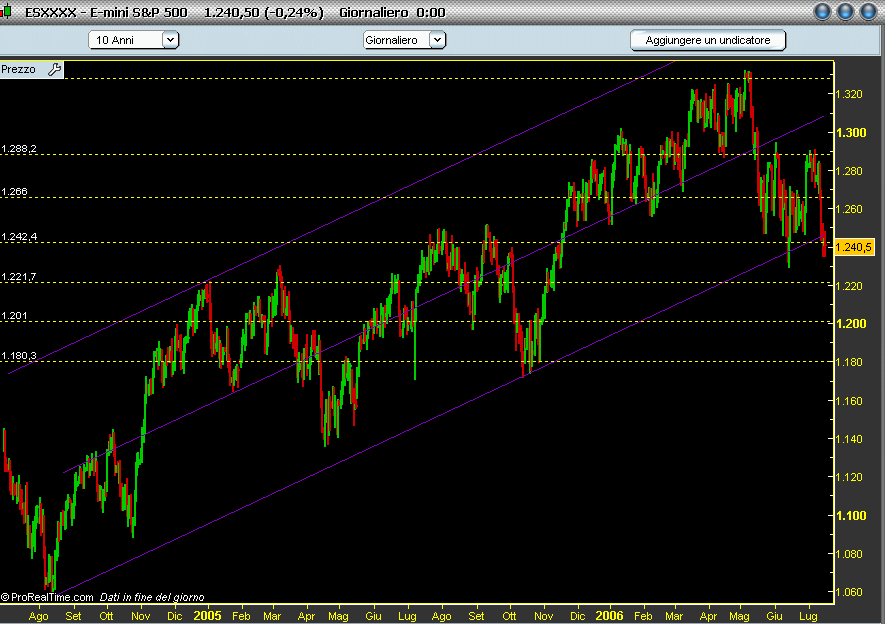Screen dimensions: 885x624
Task: Click the 1.200 price axis label
Action: [851, 323]
